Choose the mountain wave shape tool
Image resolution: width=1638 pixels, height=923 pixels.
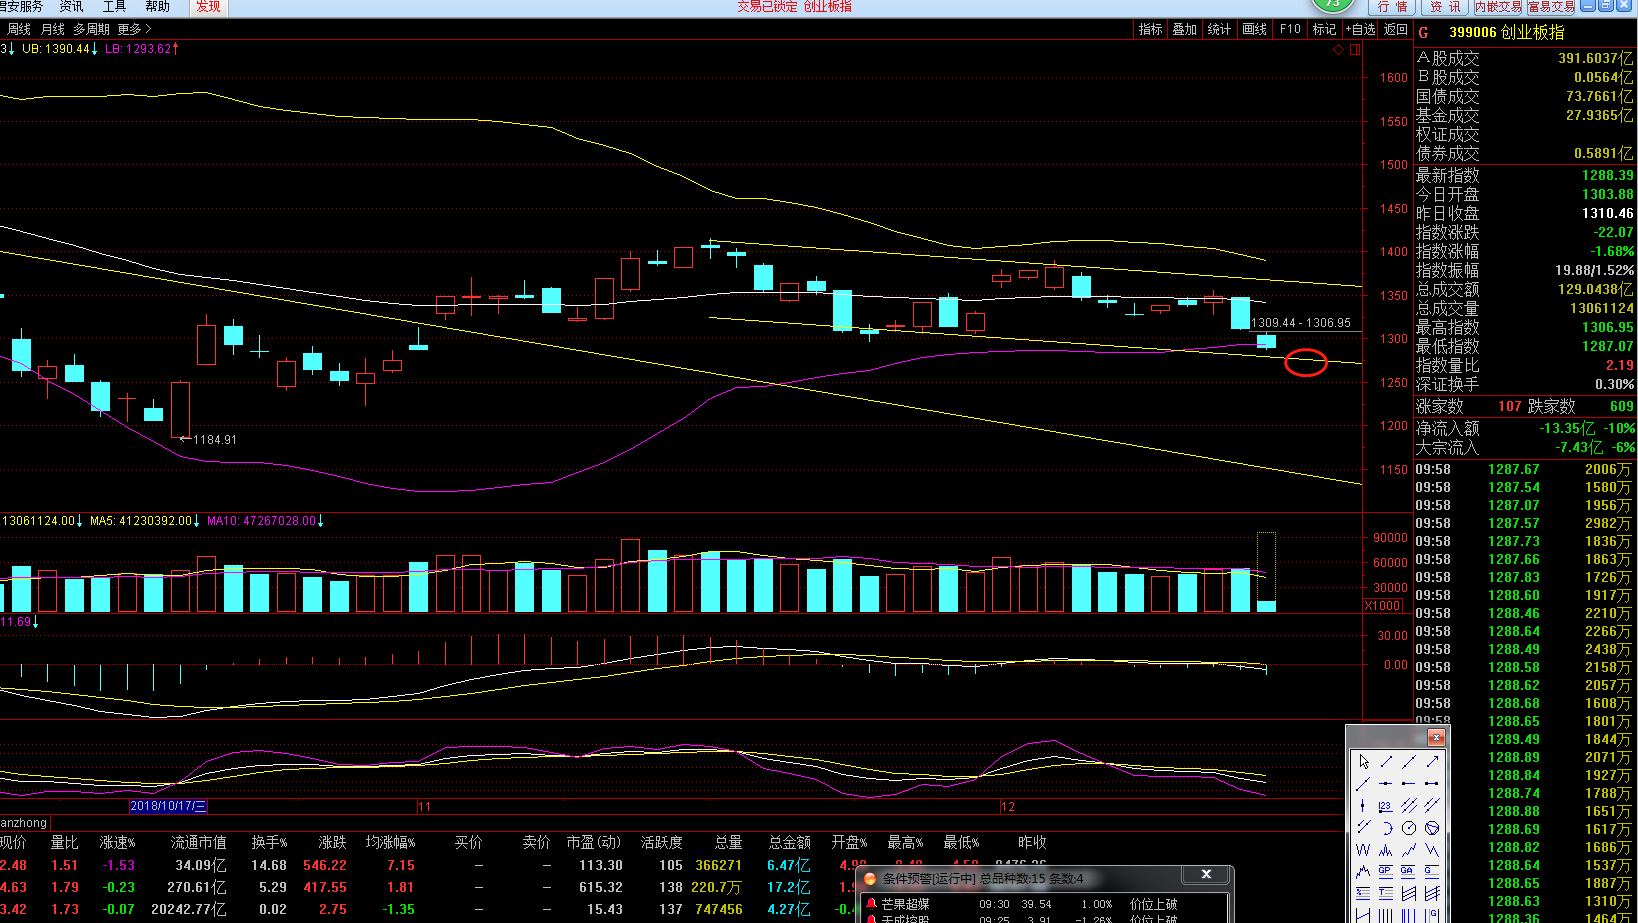click(1363, 872)
